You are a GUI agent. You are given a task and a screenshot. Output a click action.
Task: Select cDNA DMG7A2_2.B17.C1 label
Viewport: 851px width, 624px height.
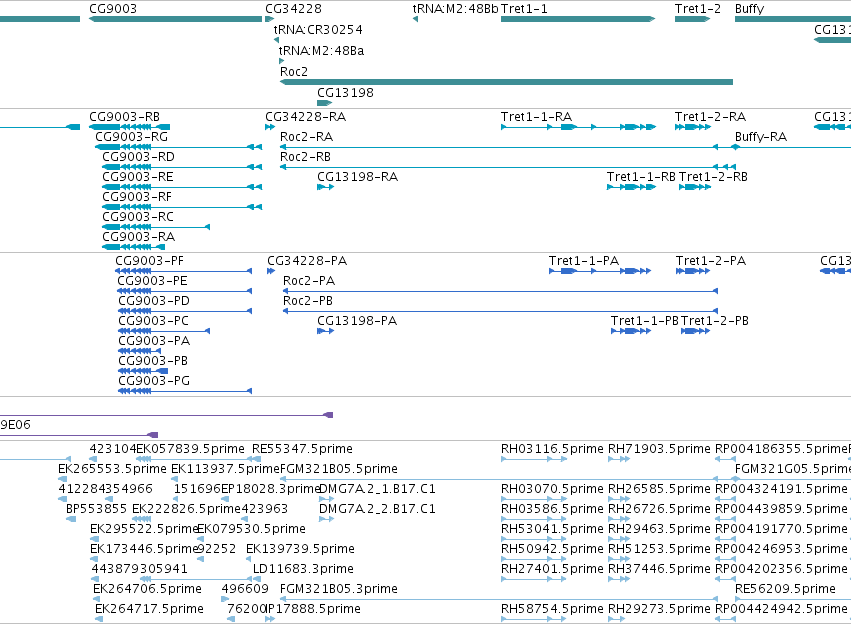pyautogui.click(x=377, y=510)
